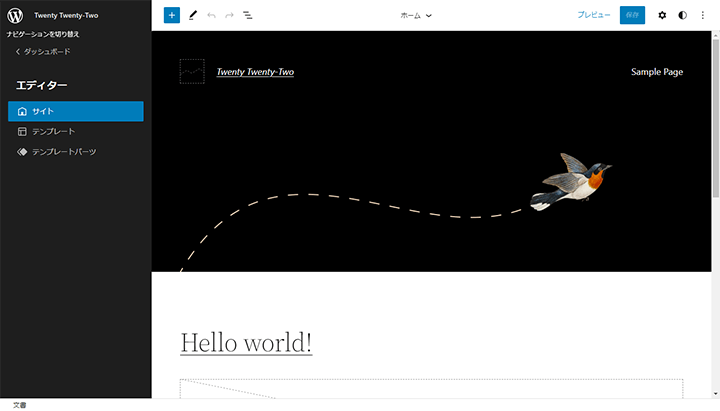
Task: Expand the ホーム template dropdown
Action: pyautogui.click(x=416, y=16)
